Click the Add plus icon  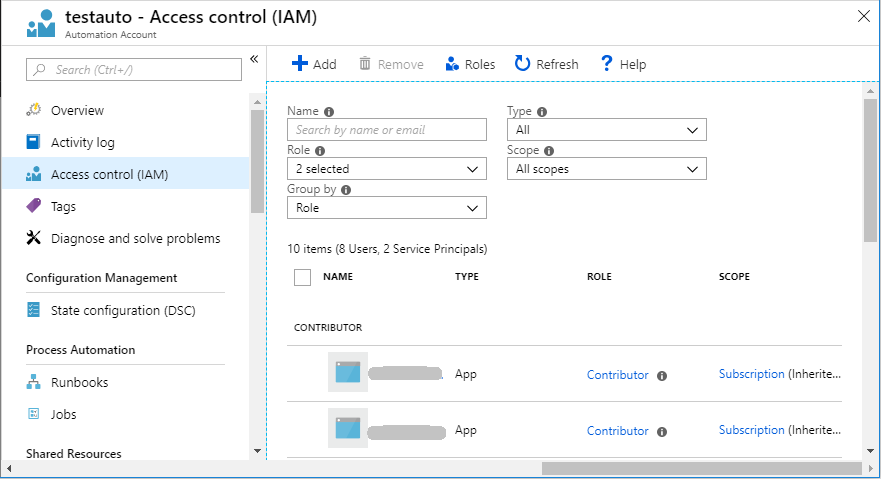tap(300, 63)
